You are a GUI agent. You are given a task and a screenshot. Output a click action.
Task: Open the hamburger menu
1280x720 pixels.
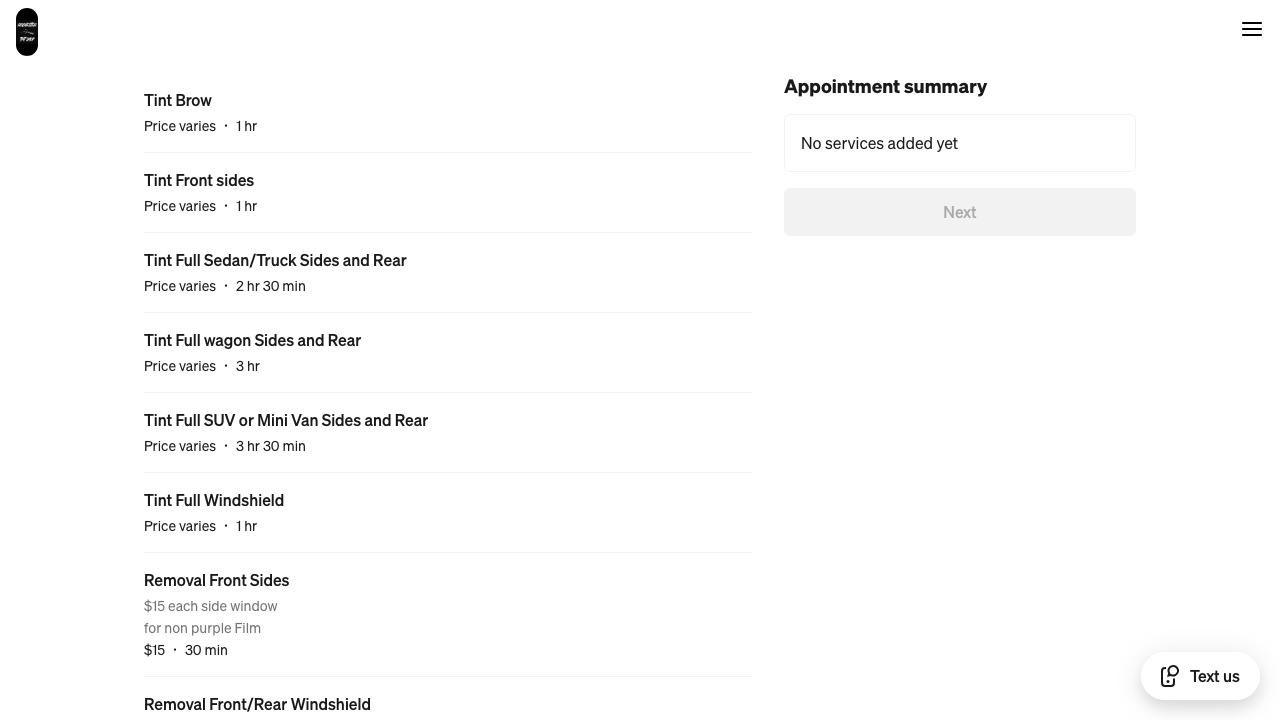tap(1251, 30)
